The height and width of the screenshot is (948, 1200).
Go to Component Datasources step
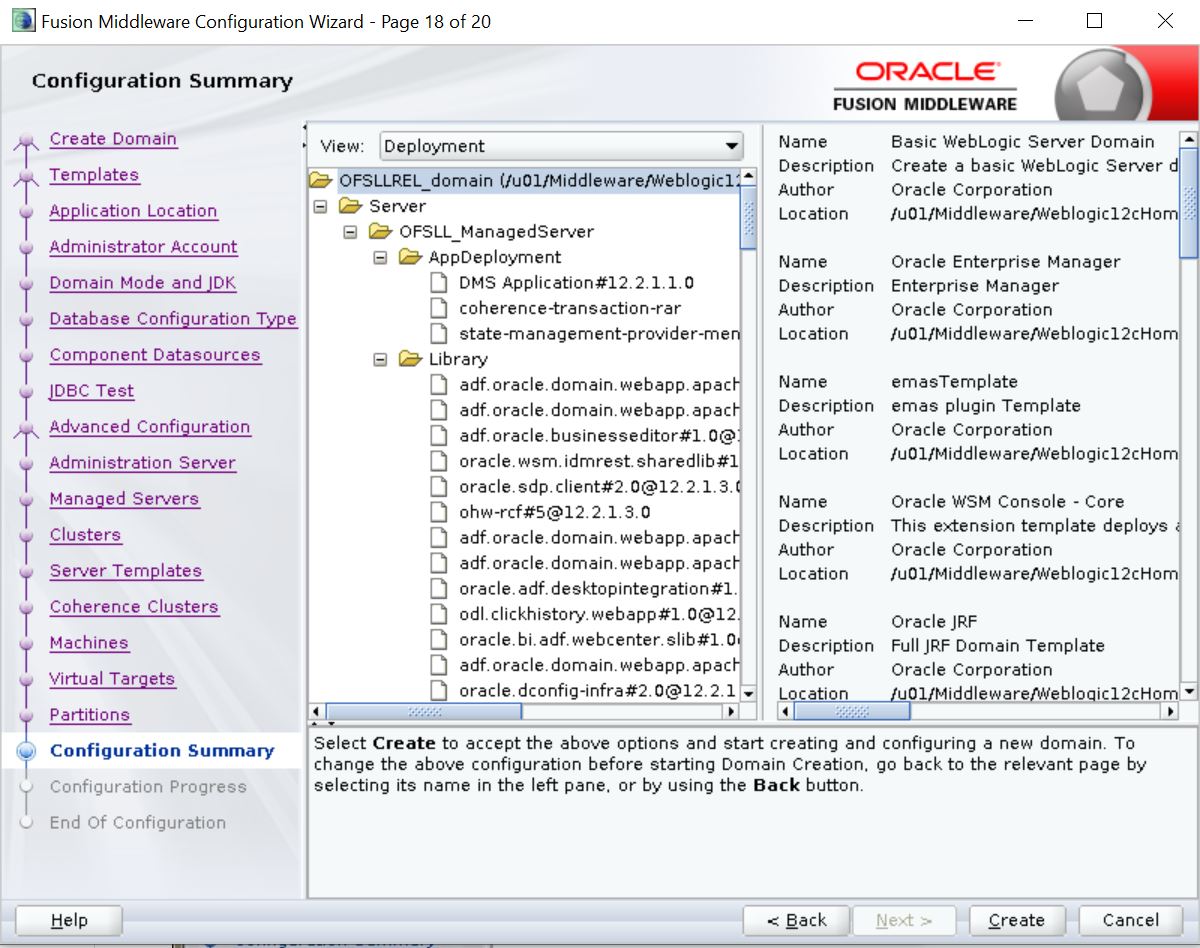point(155,355)
